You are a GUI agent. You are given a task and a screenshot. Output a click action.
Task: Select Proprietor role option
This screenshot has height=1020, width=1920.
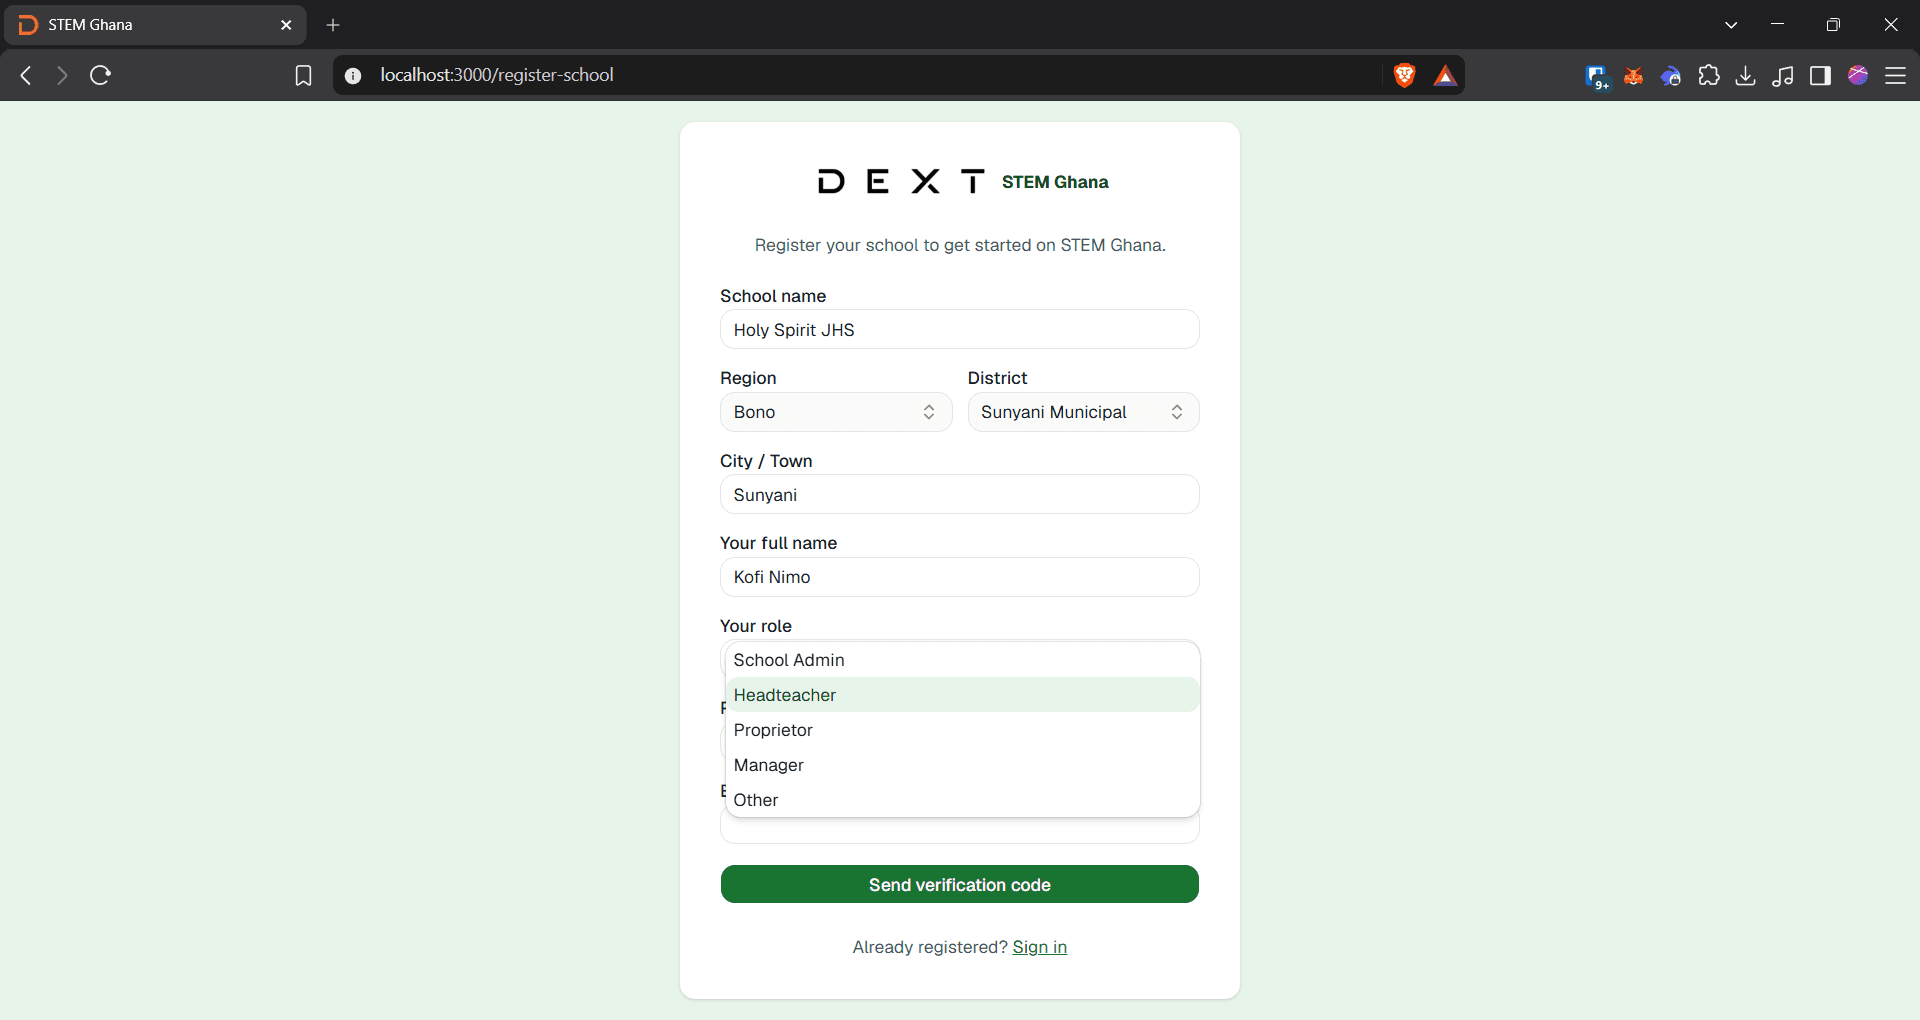point(962,730)
